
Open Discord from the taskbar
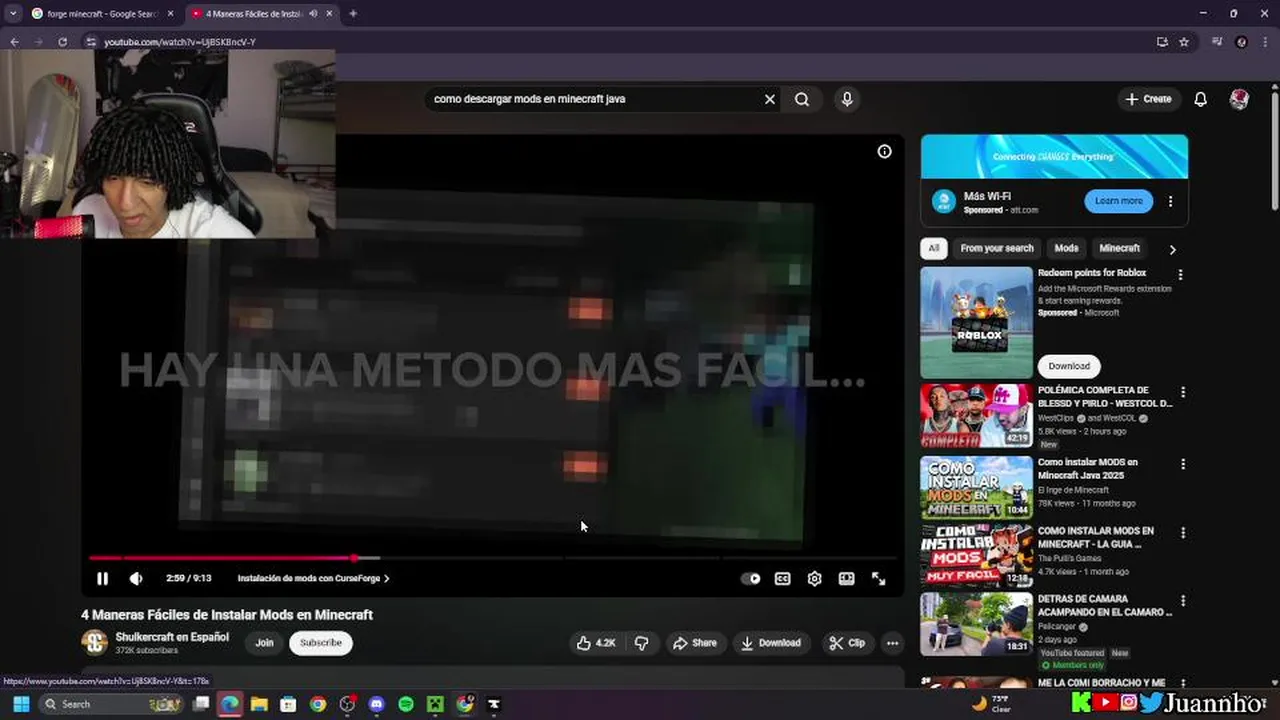(x=376, y=704)
